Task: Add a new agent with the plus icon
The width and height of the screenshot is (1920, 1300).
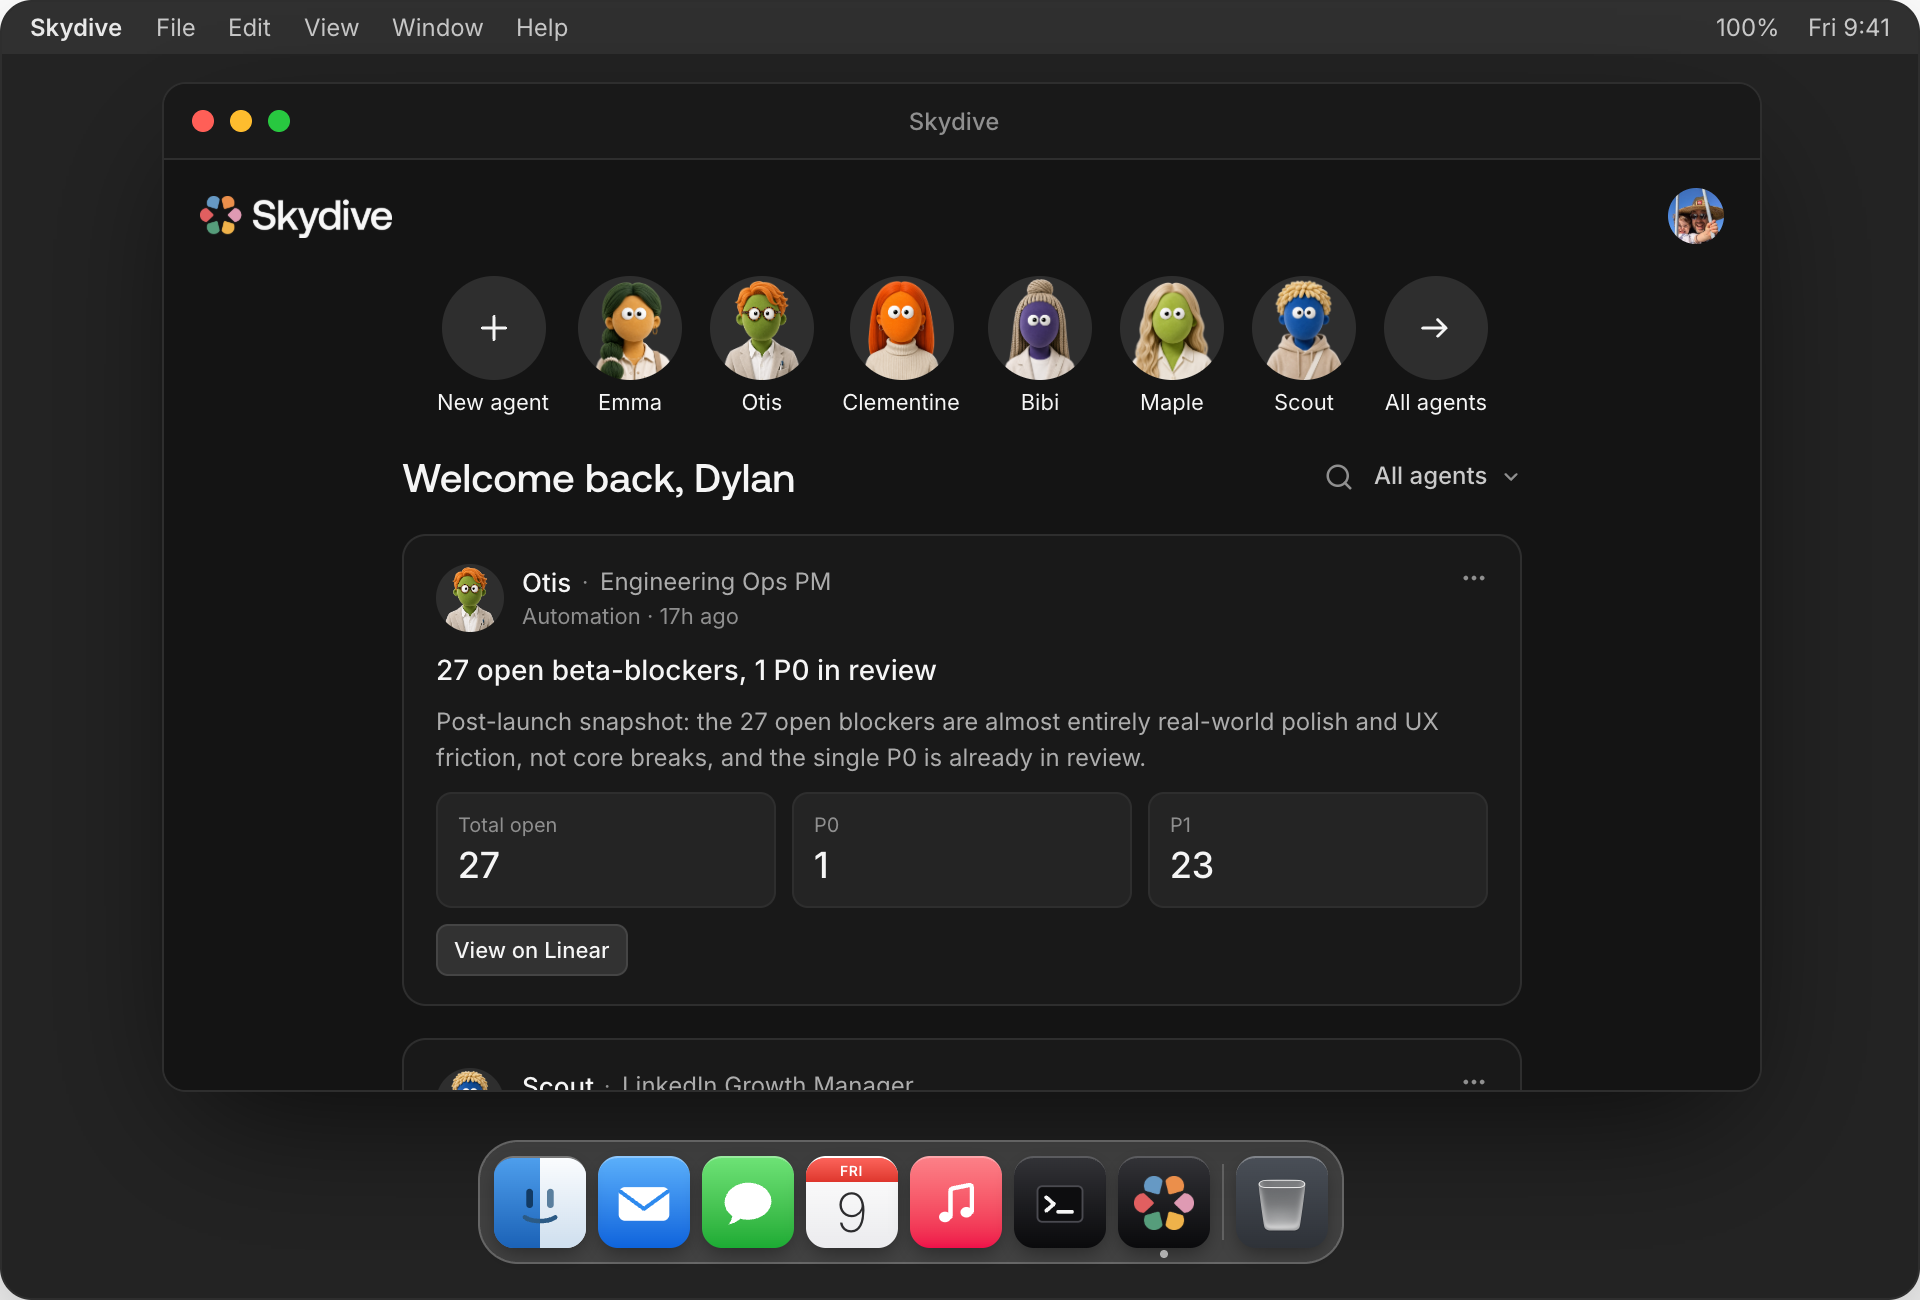Action: pos(494,328)
